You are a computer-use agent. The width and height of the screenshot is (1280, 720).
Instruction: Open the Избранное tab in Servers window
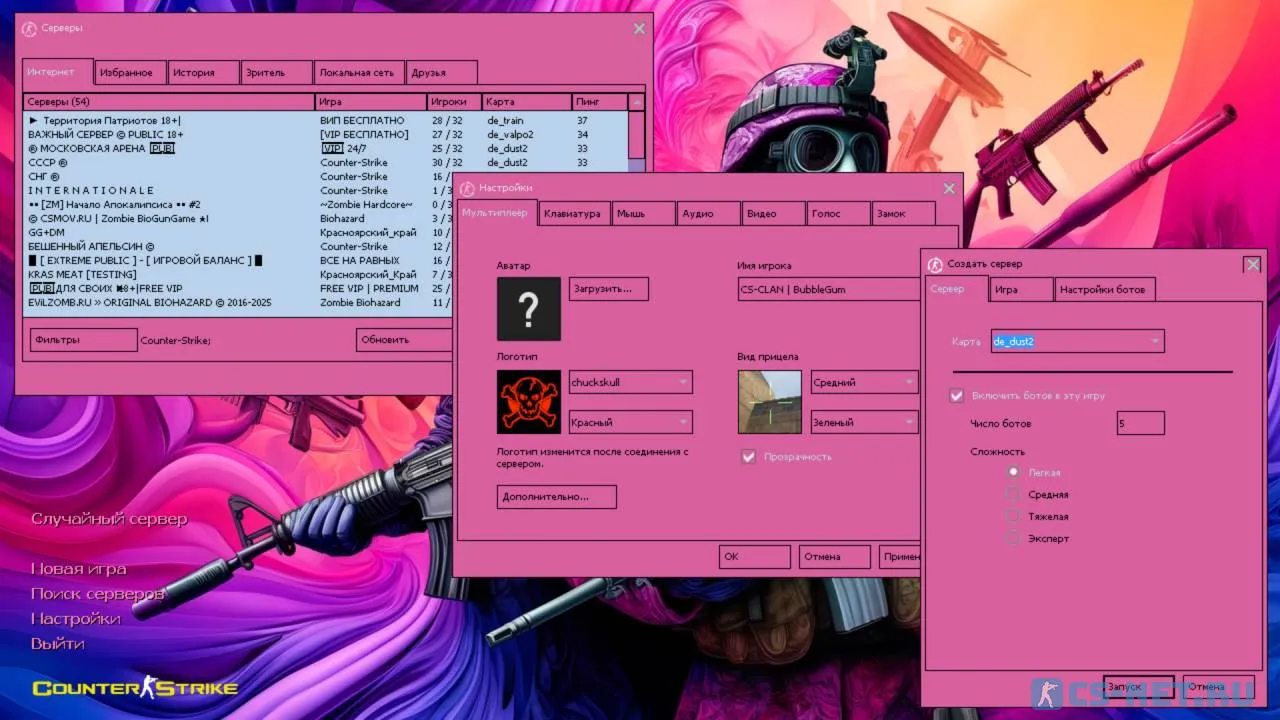click(x=130, y=72)
